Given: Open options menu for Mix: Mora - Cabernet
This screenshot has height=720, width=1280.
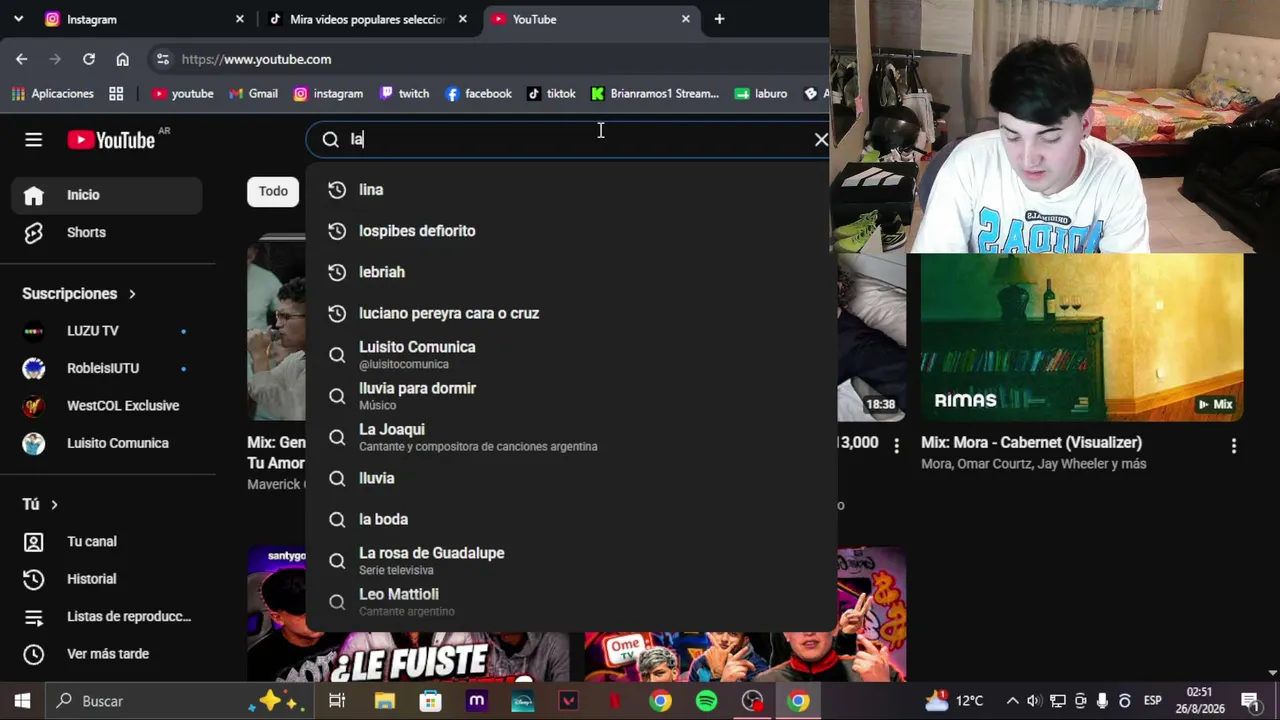Looking at the screenshot, I should 1233,446.
